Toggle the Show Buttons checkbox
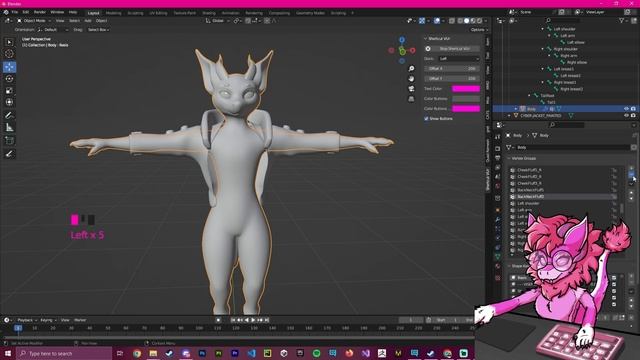This screenshot has width=640, height=360. pos(426,119)
